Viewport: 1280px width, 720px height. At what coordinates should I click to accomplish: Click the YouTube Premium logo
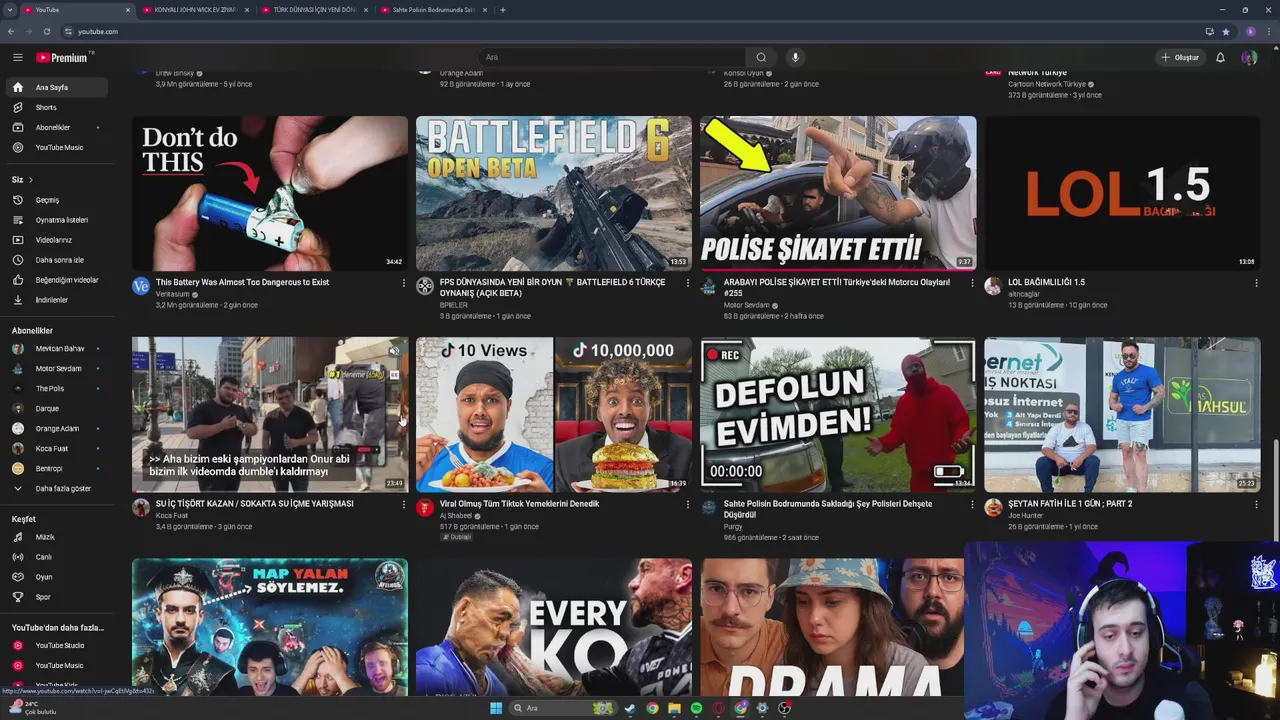click(63, 57)
